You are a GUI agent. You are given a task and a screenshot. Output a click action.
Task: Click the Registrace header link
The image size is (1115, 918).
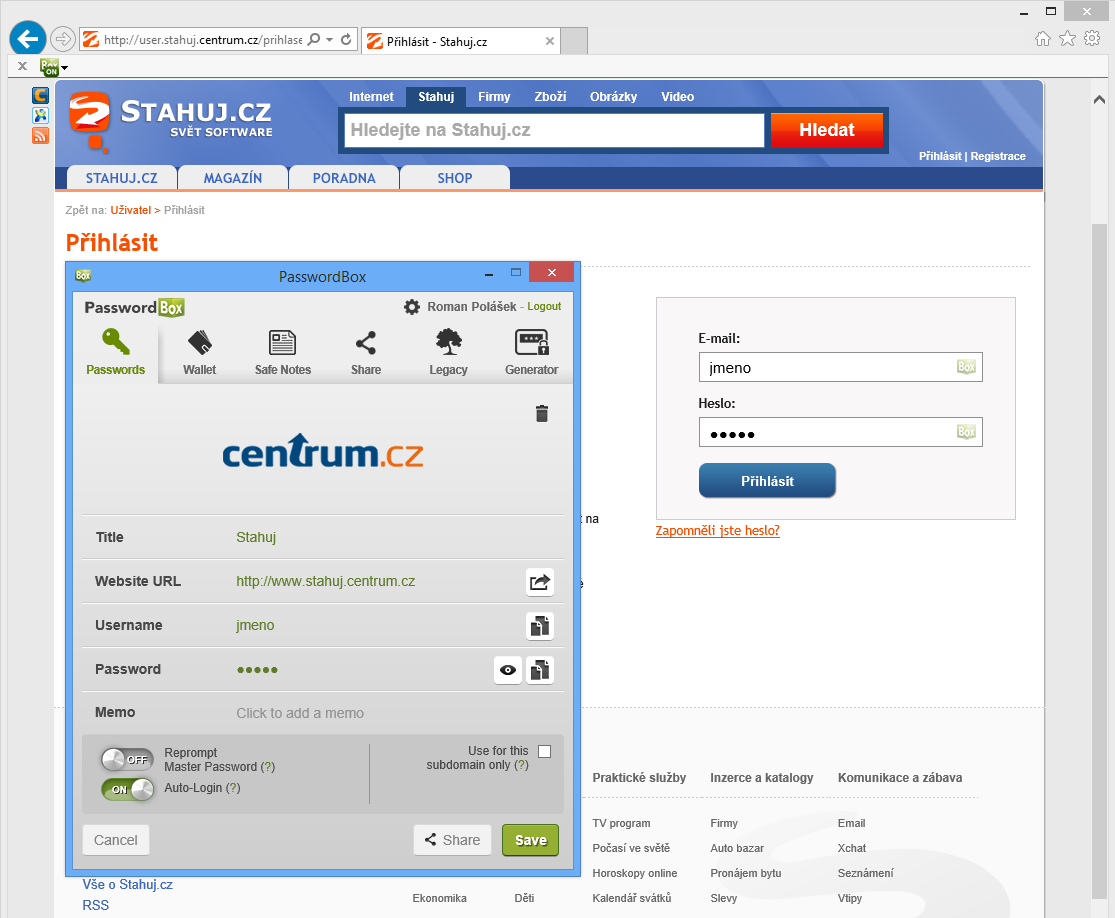point(998,156)
